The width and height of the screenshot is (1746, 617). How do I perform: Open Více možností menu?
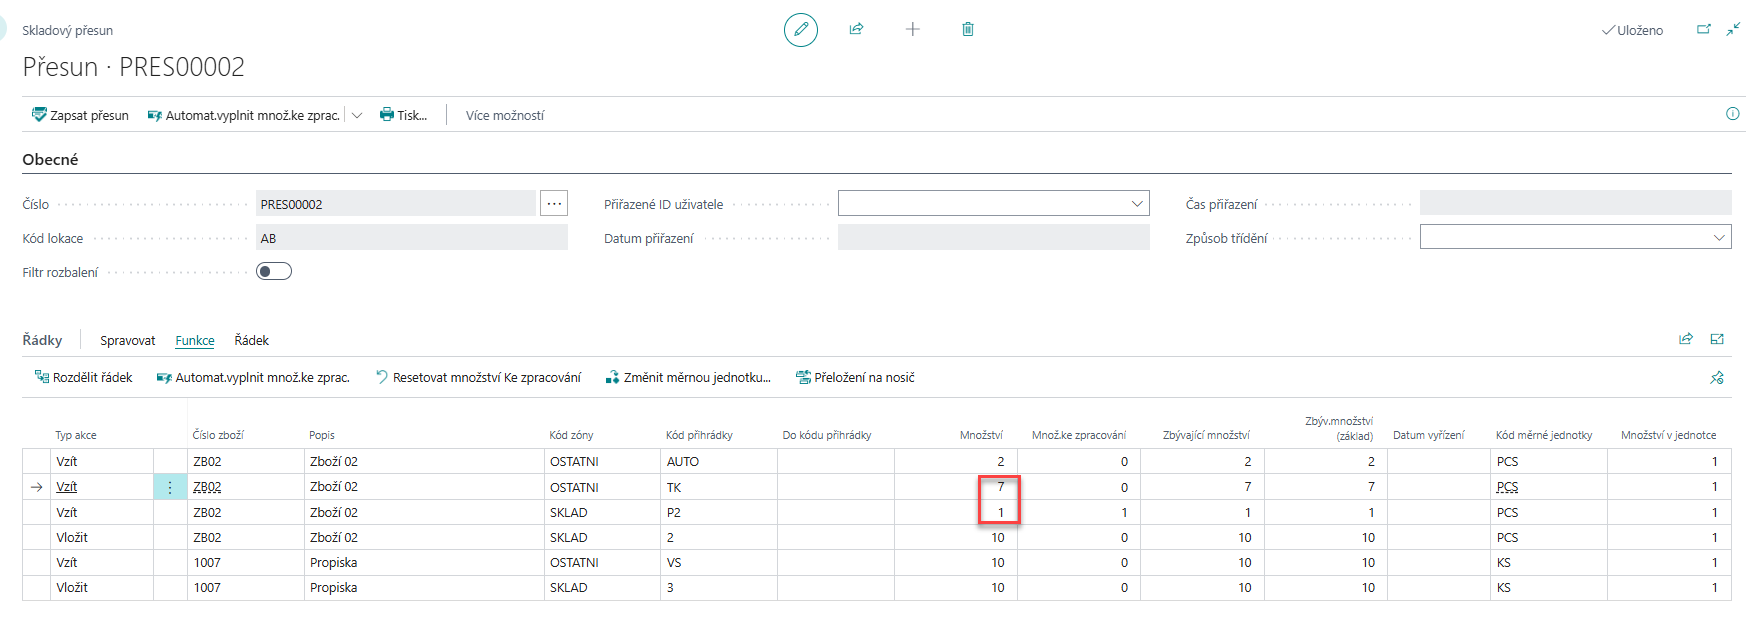(504, 115)
